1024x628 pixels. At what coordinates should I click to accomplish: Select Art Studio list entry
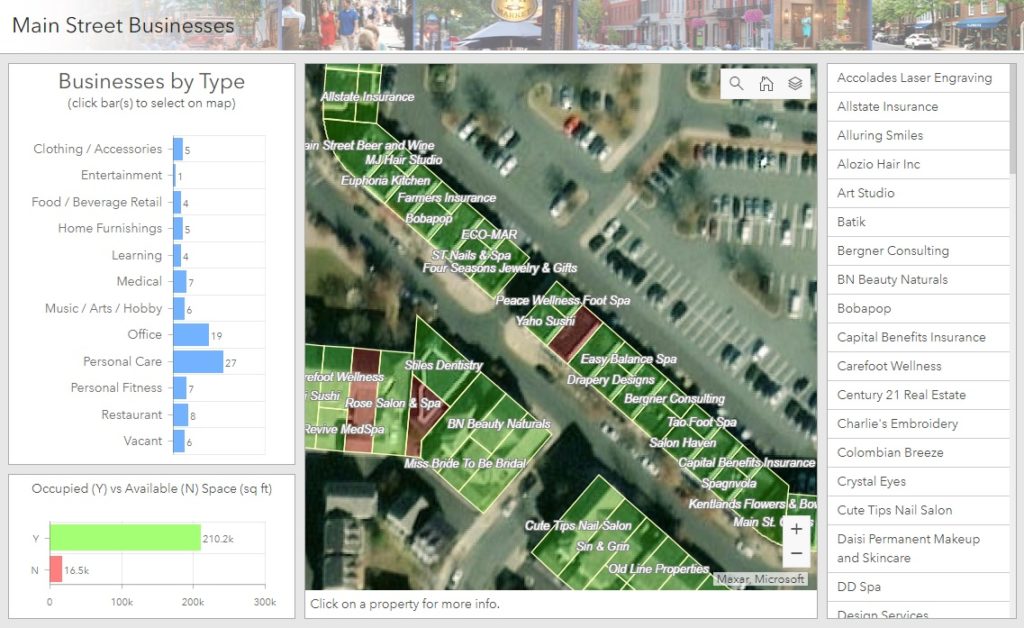click(x=918, y=193)
